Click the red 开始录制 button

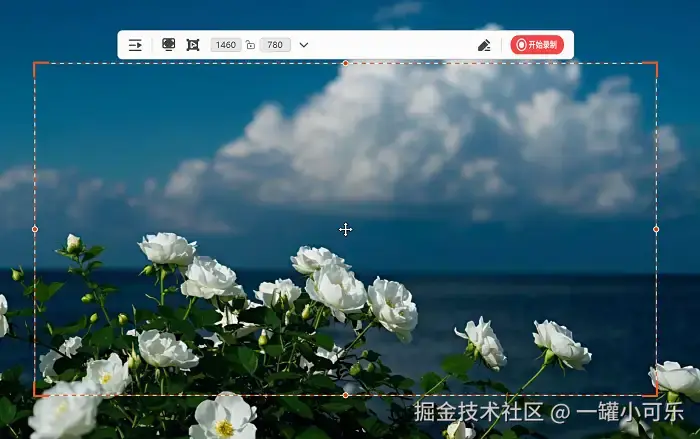(537, 45)
